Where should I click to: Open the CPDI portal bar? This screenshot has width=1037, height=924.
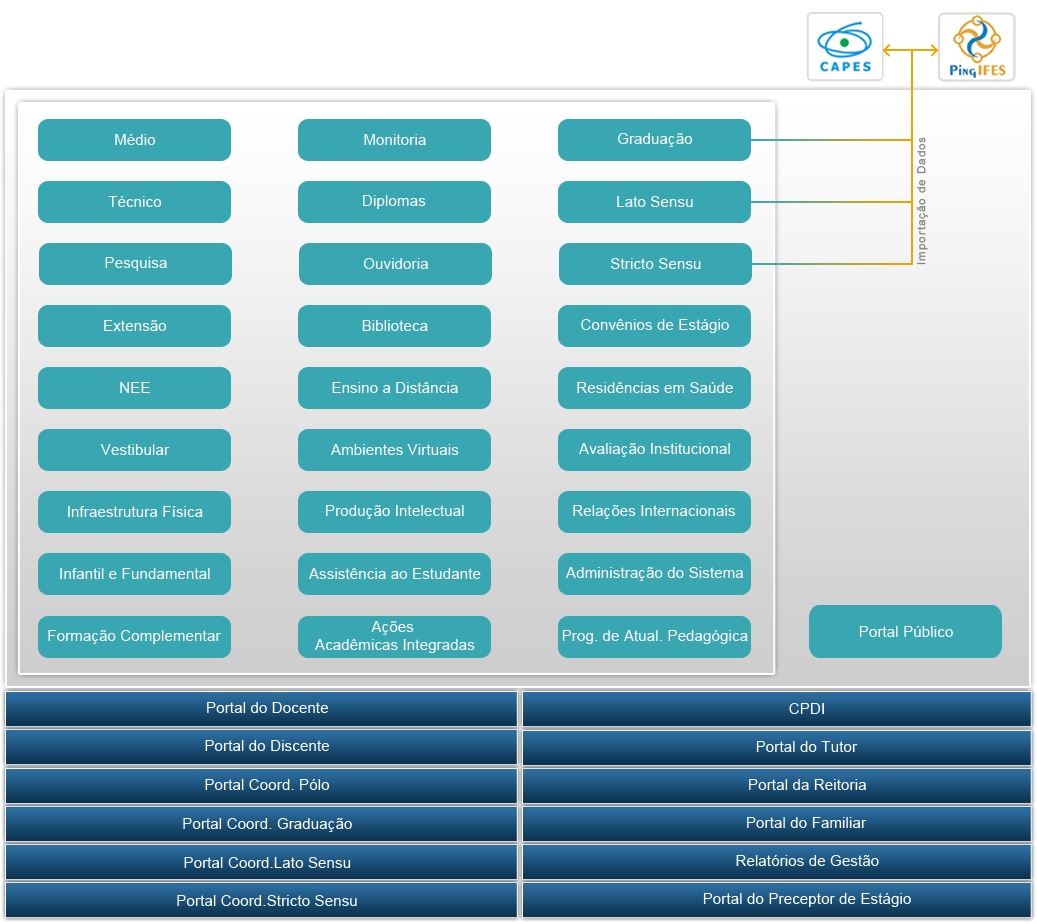776,709
